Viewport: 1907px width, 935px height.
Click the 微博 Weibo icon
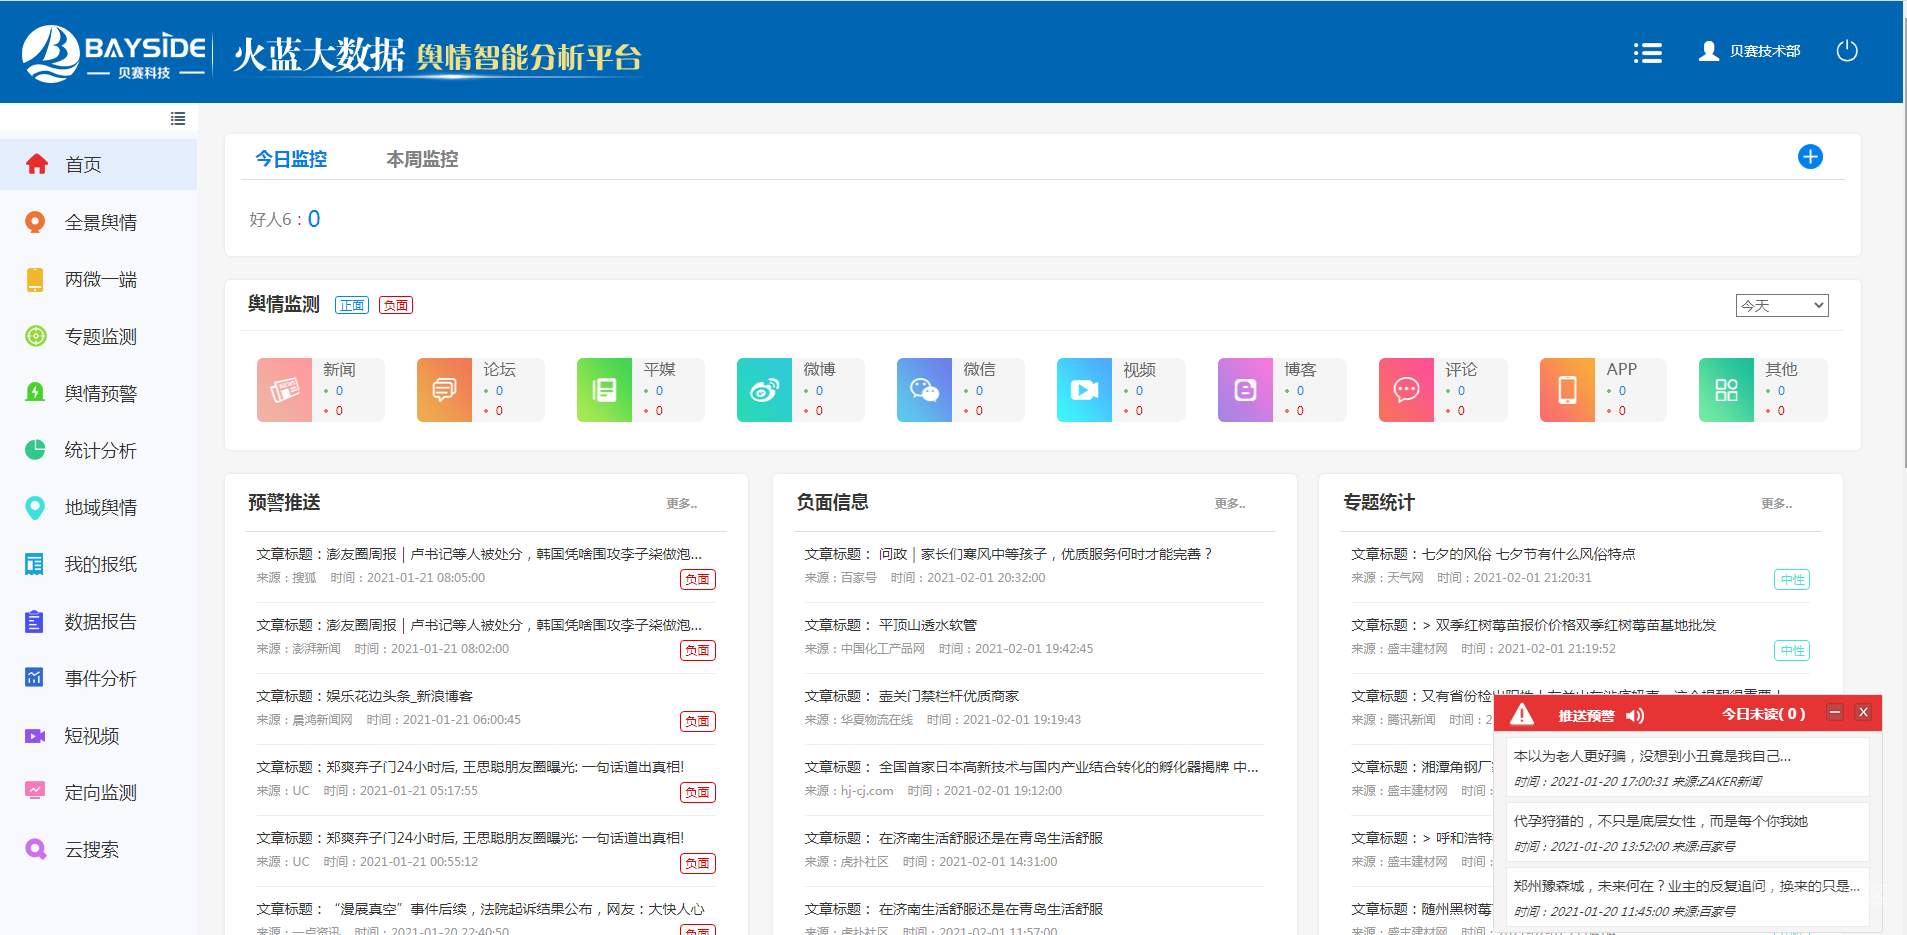coord(764,390)
